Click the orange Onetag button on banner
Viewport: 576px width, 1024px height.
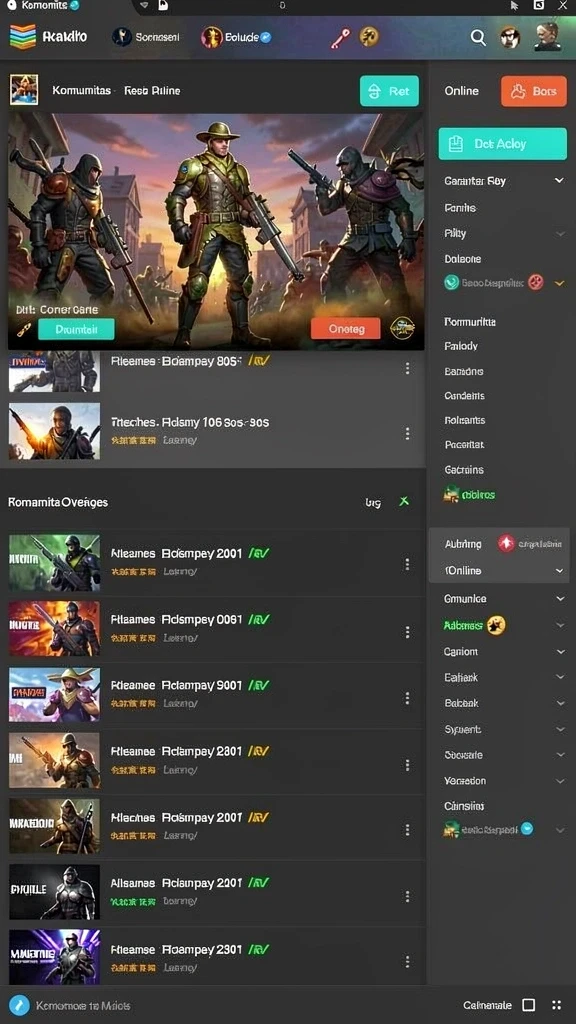point(345,328)
